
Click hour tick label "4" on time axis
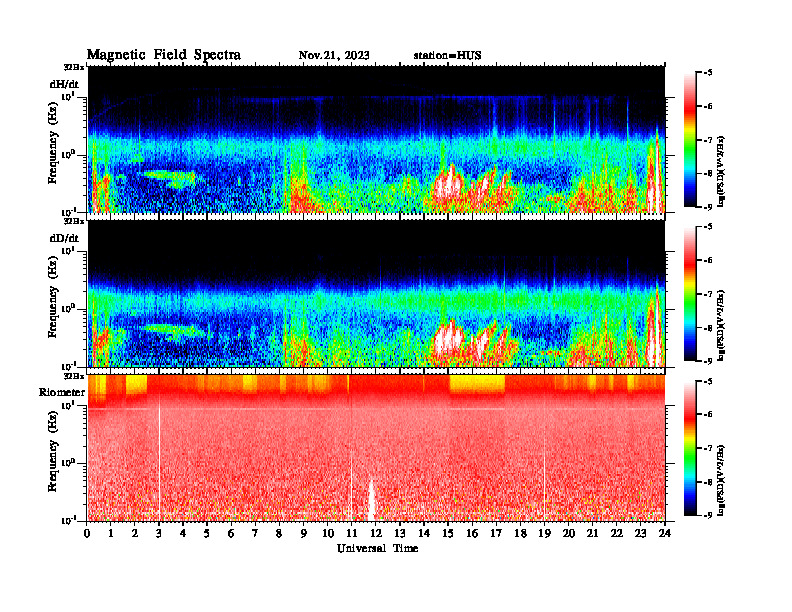(x=183, y=533)
